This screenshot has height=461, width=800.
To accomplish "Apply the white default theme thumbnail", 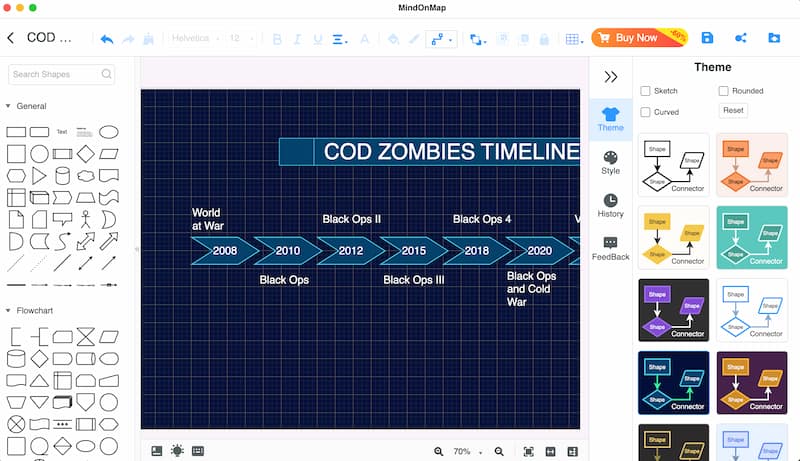I will (x=673, y=165).
